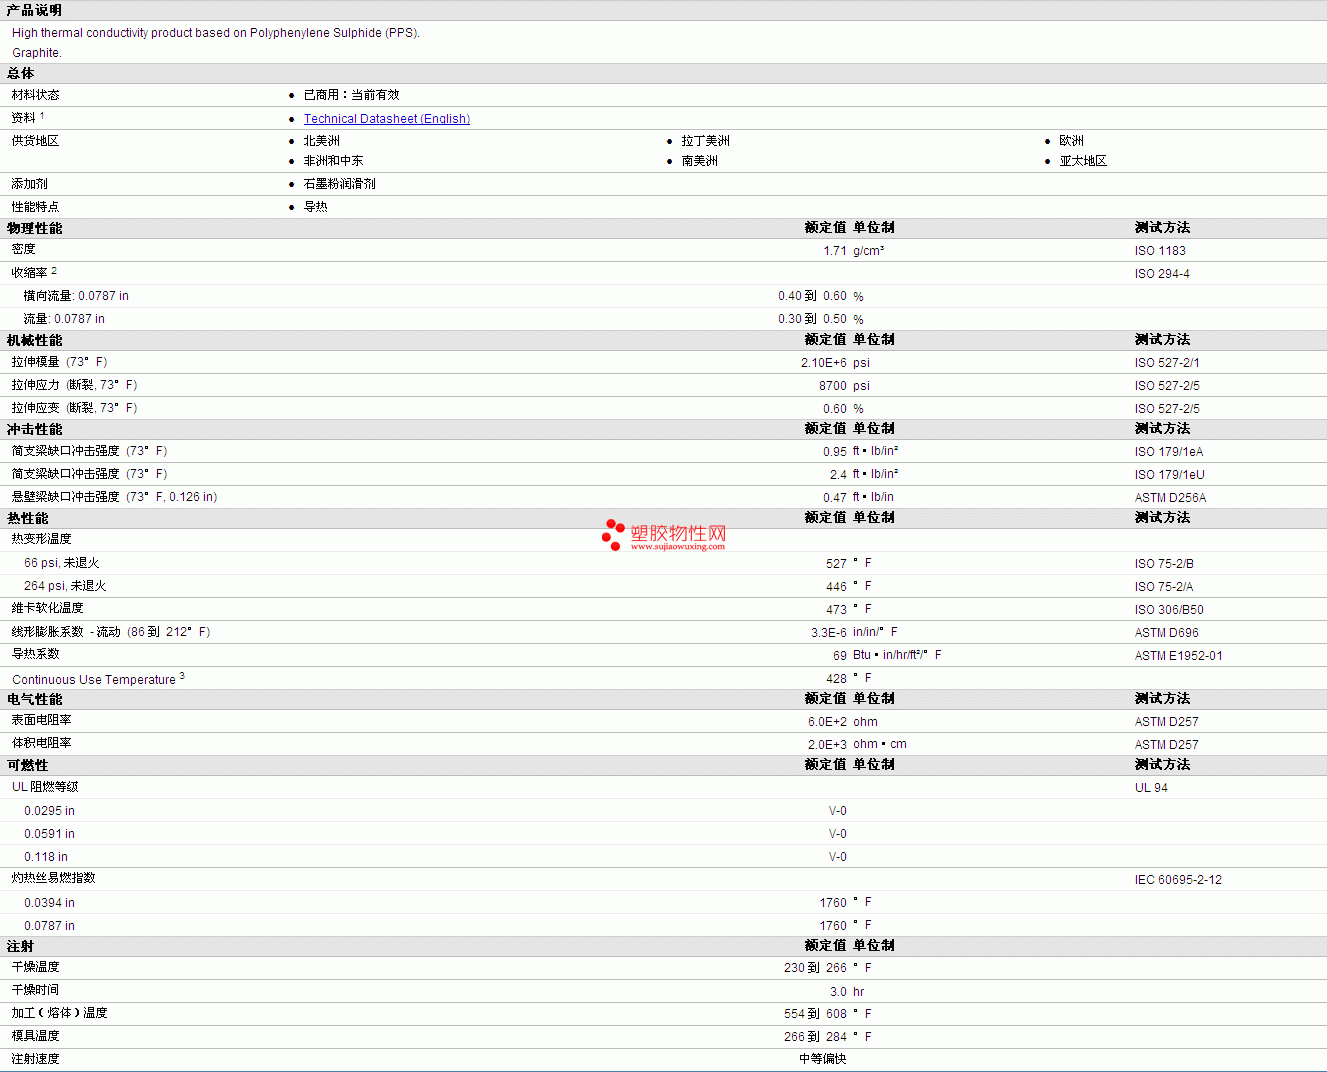Click the "IEC 60695-2-12" test method
This screenshot has width=1327, height=1072.
pos(1178,880)
